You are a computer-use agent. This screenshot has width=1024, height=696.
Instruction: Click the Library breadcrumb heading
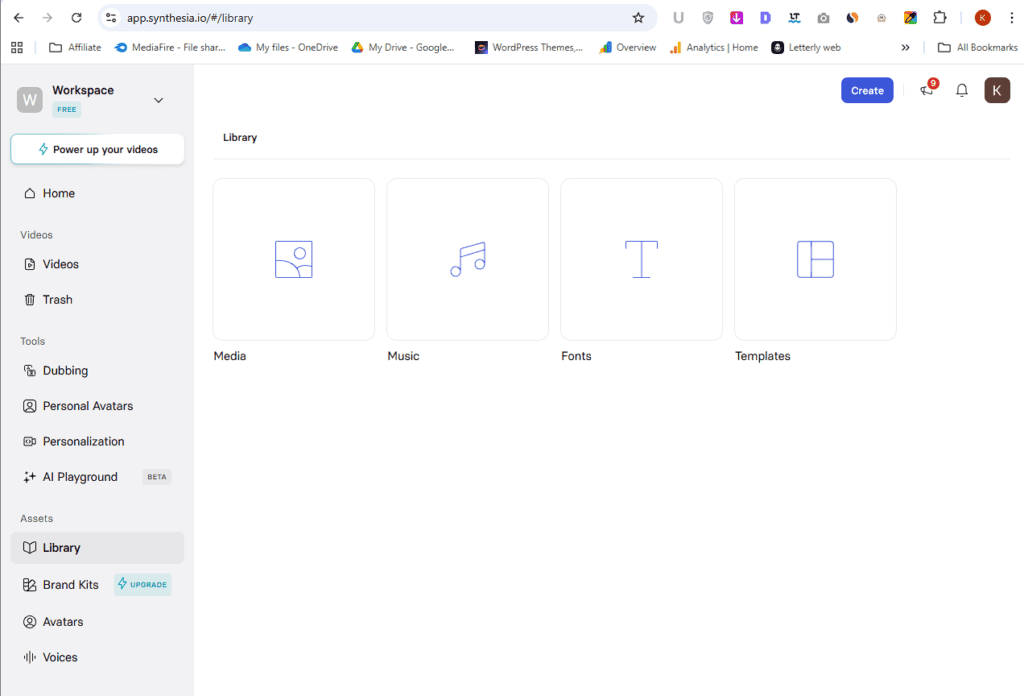240,137
